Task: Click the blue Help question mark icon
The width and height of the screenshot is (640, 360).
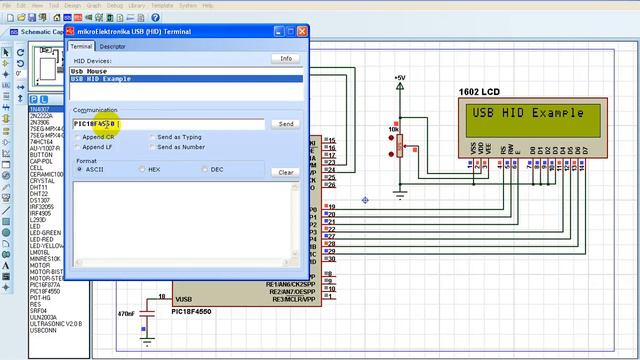Action: click(x=155, y=18)
